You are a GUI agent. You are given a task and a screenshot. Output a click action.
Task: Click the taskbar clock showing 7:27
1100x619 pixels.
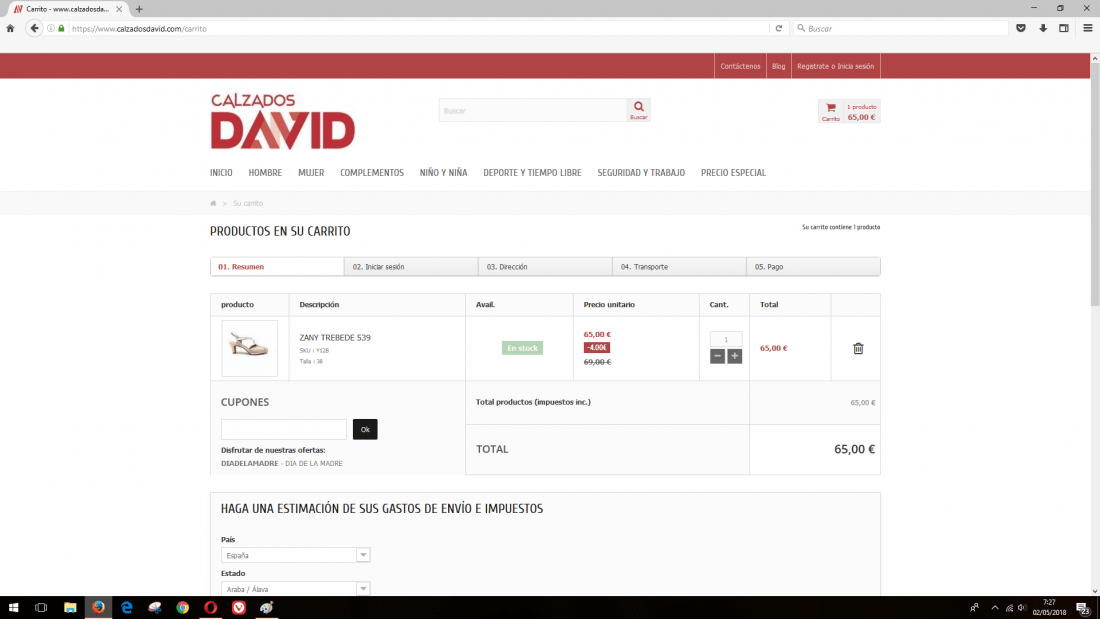1049,608
